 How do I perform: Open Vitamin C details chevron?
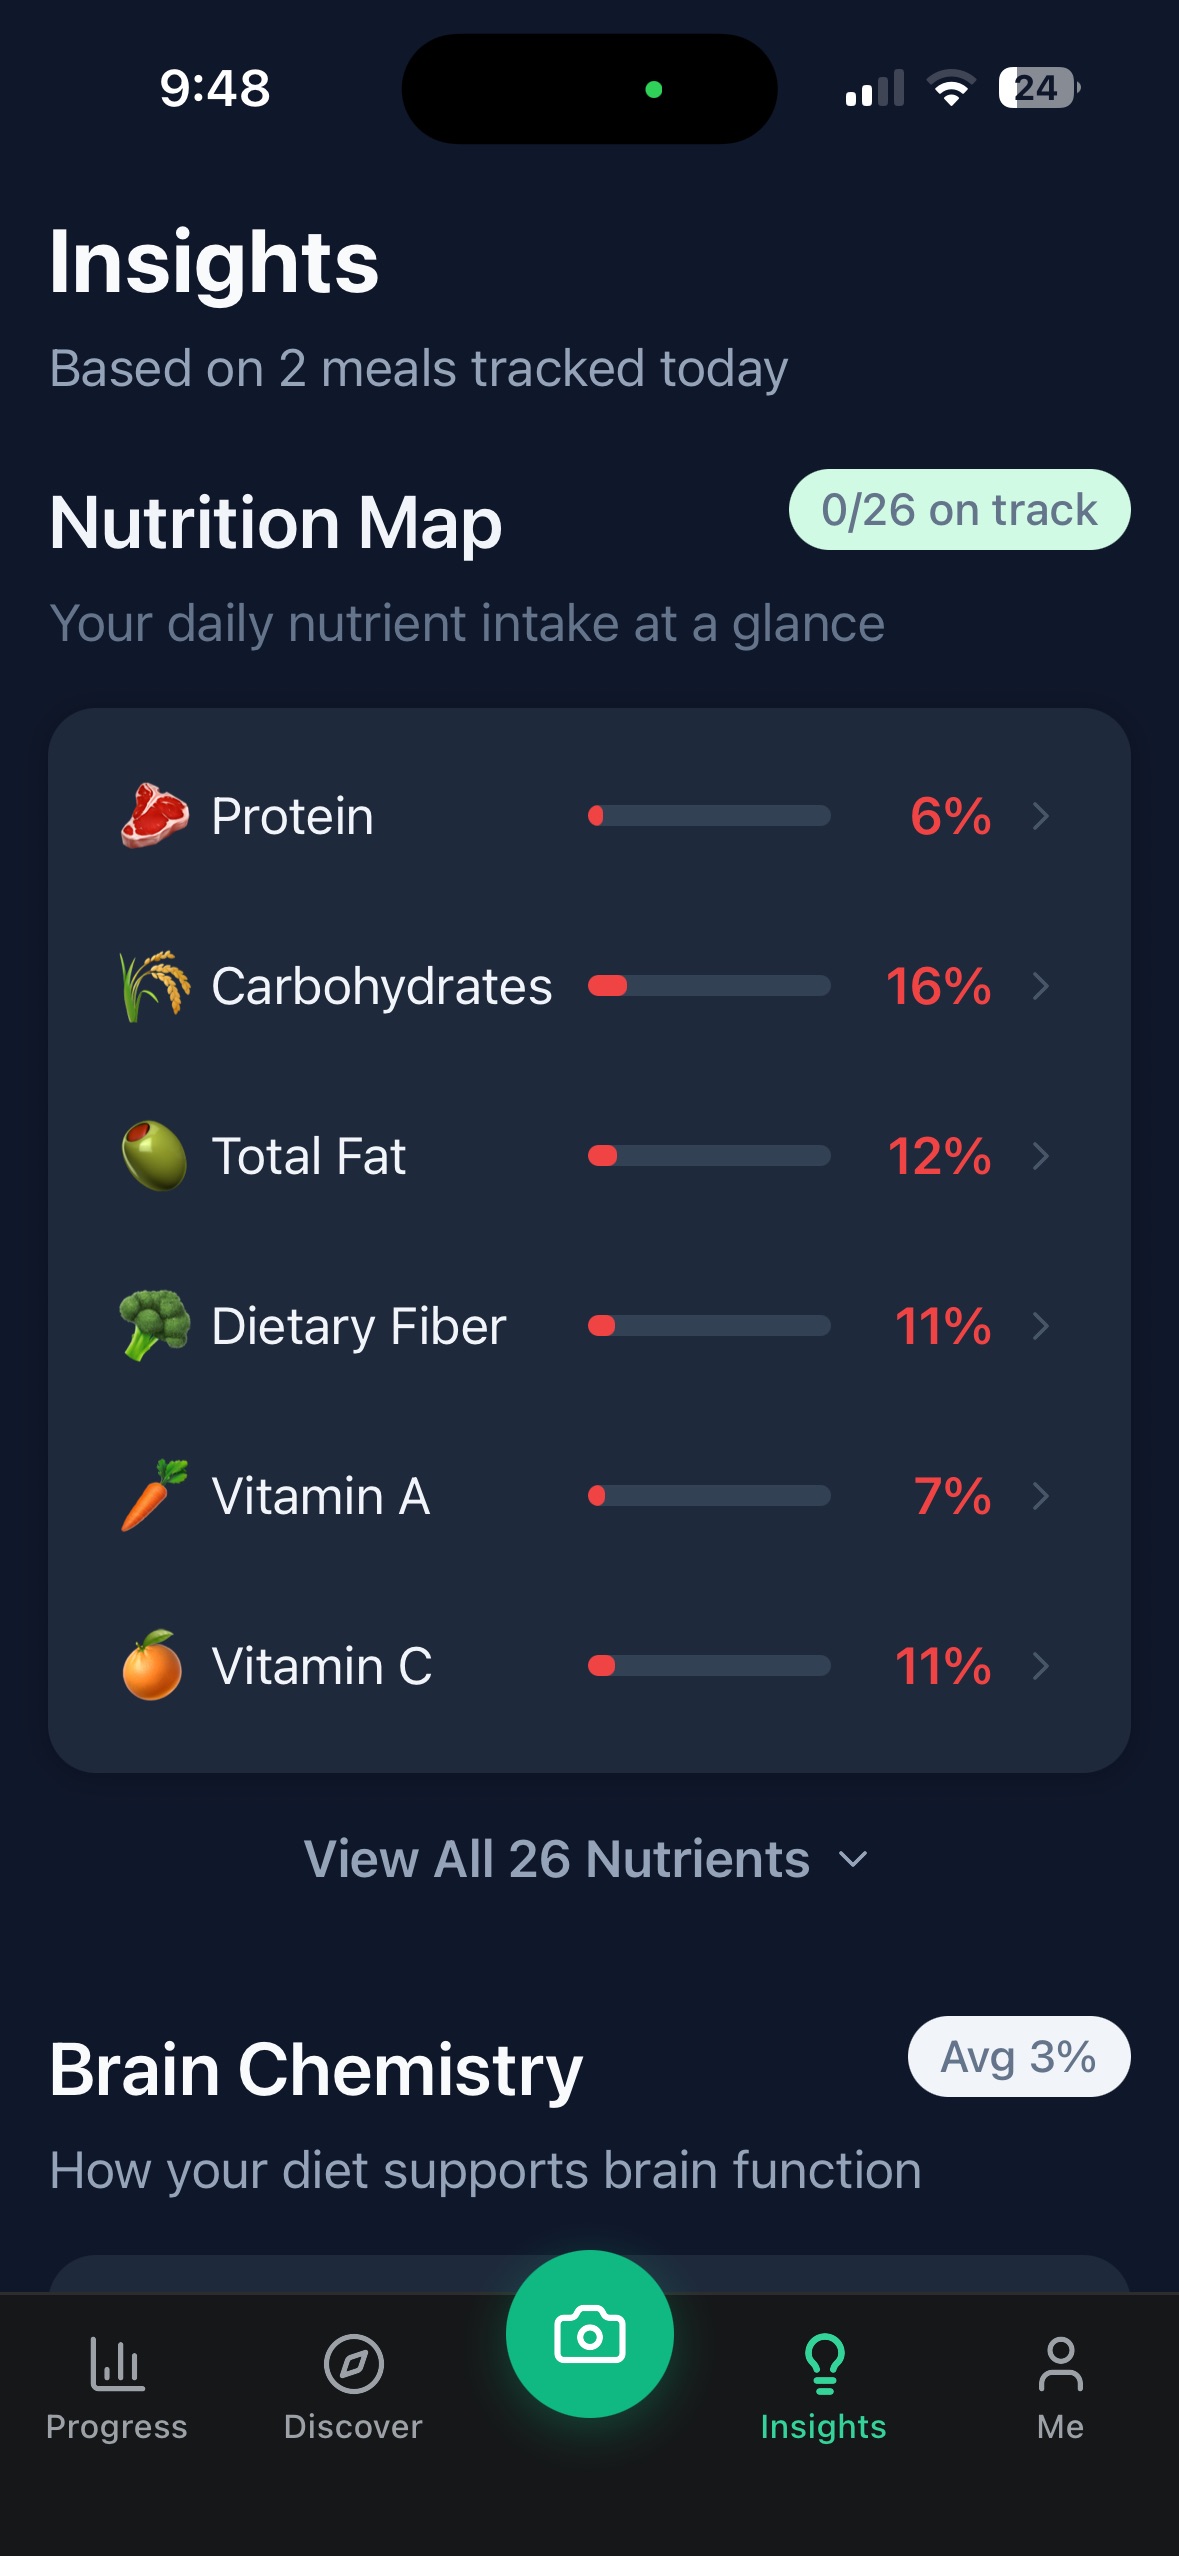click(x=1041, y=1666)
